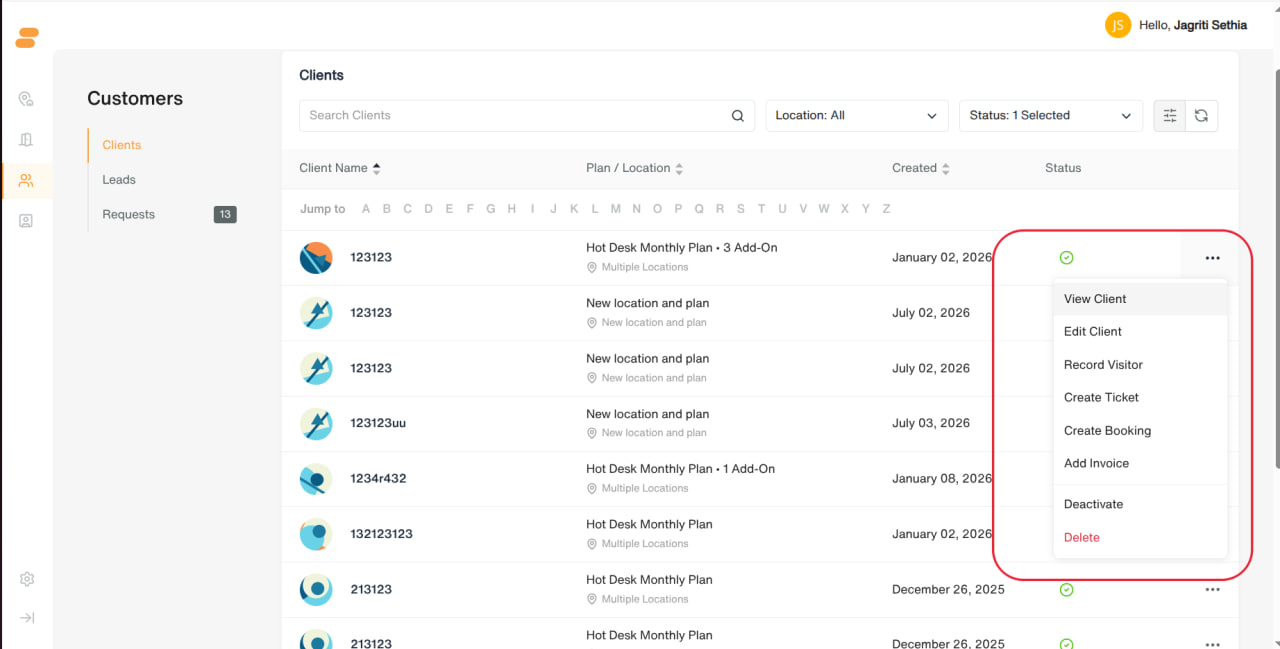
Task: Open the locations icon in the left sidebar
Action: point(27,99)
